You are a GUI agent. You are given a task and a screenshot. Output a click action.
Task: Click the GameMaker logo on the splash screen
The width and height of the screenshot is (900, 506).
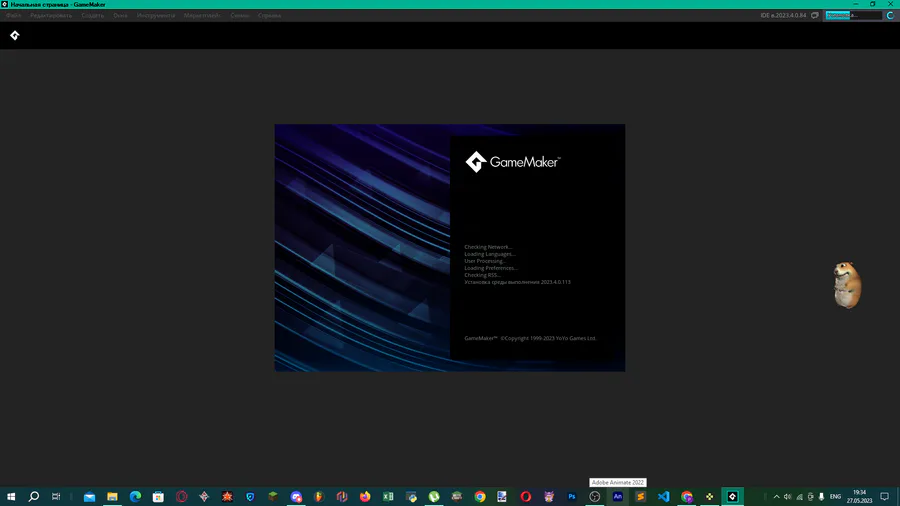point(513,162)
